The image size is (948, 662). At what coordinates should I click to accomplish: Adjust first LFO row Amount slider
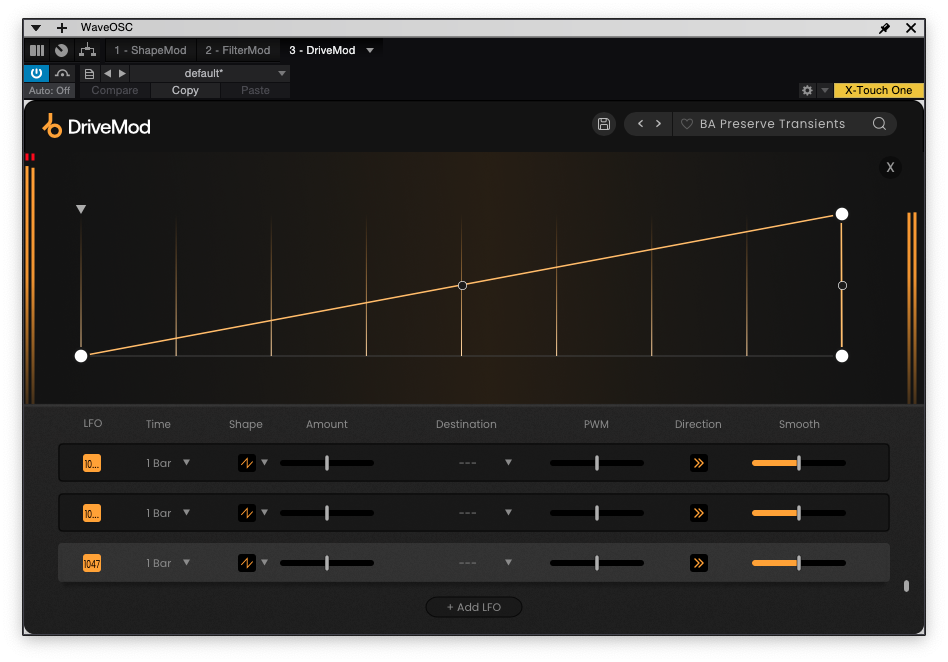[x=326, y=463]
